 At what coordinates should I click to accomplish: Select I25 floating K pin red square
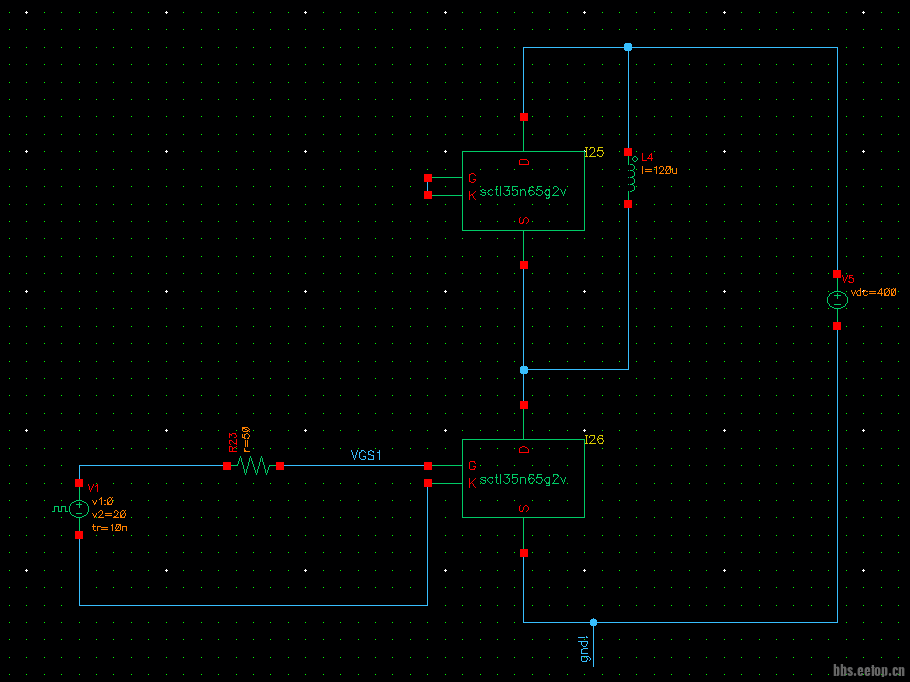[428, 195]
